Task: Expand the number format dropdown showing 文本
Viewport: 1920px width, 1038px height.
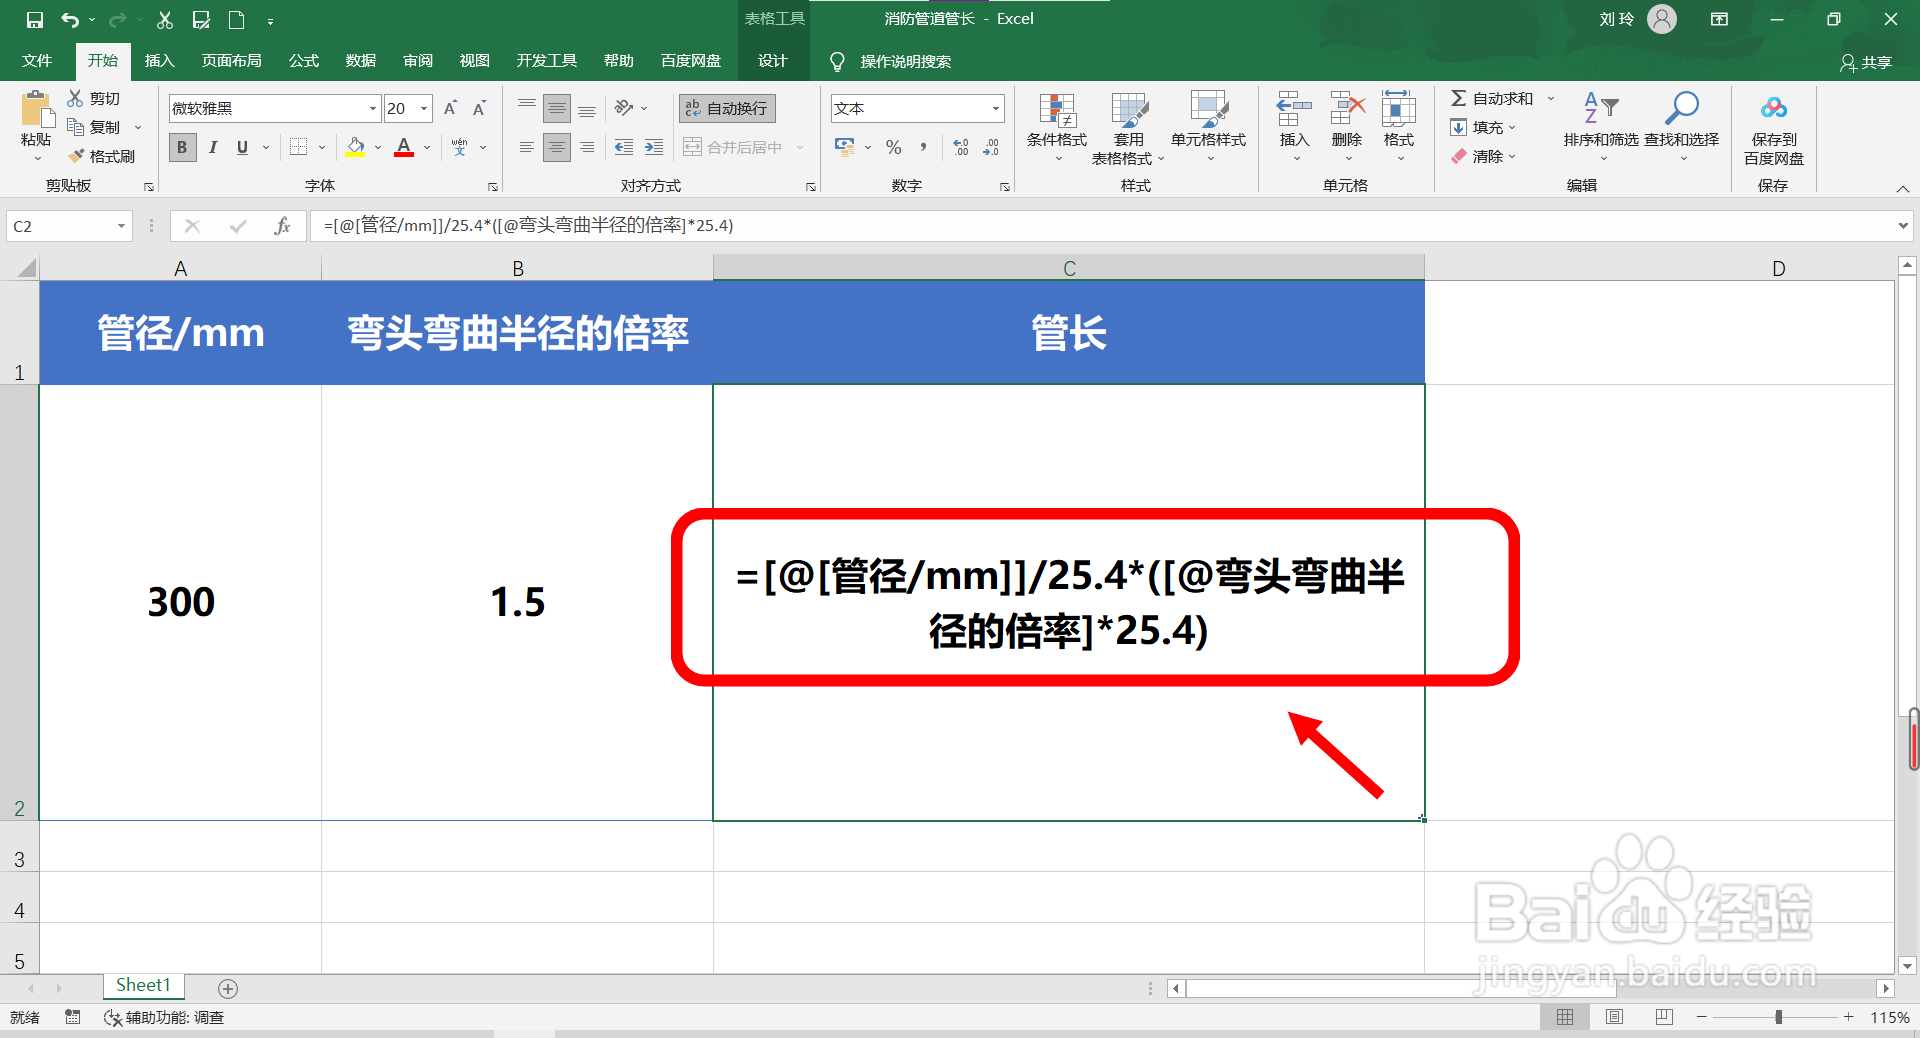Action: 994,108
